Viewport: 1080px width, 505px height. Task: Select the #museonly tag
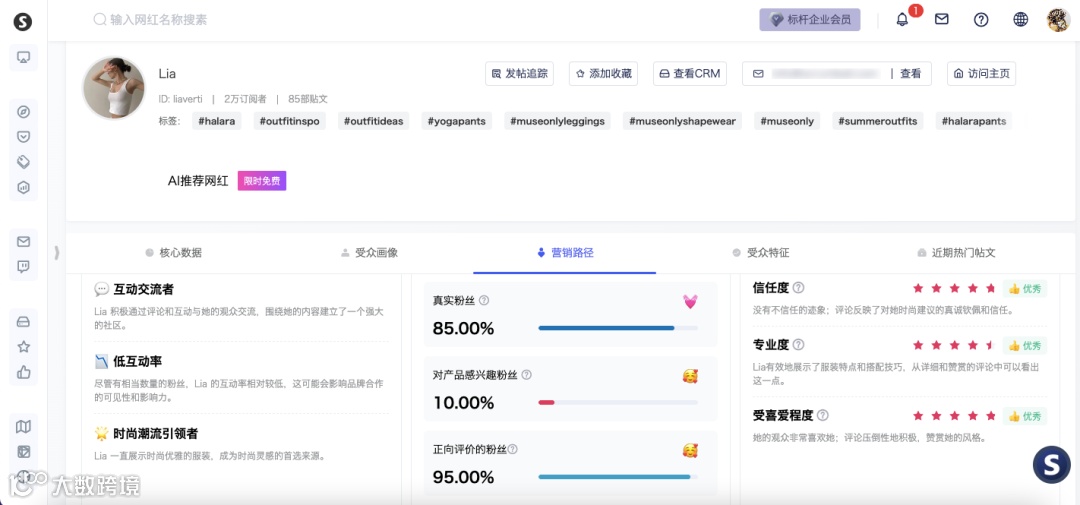pos(787,121)
